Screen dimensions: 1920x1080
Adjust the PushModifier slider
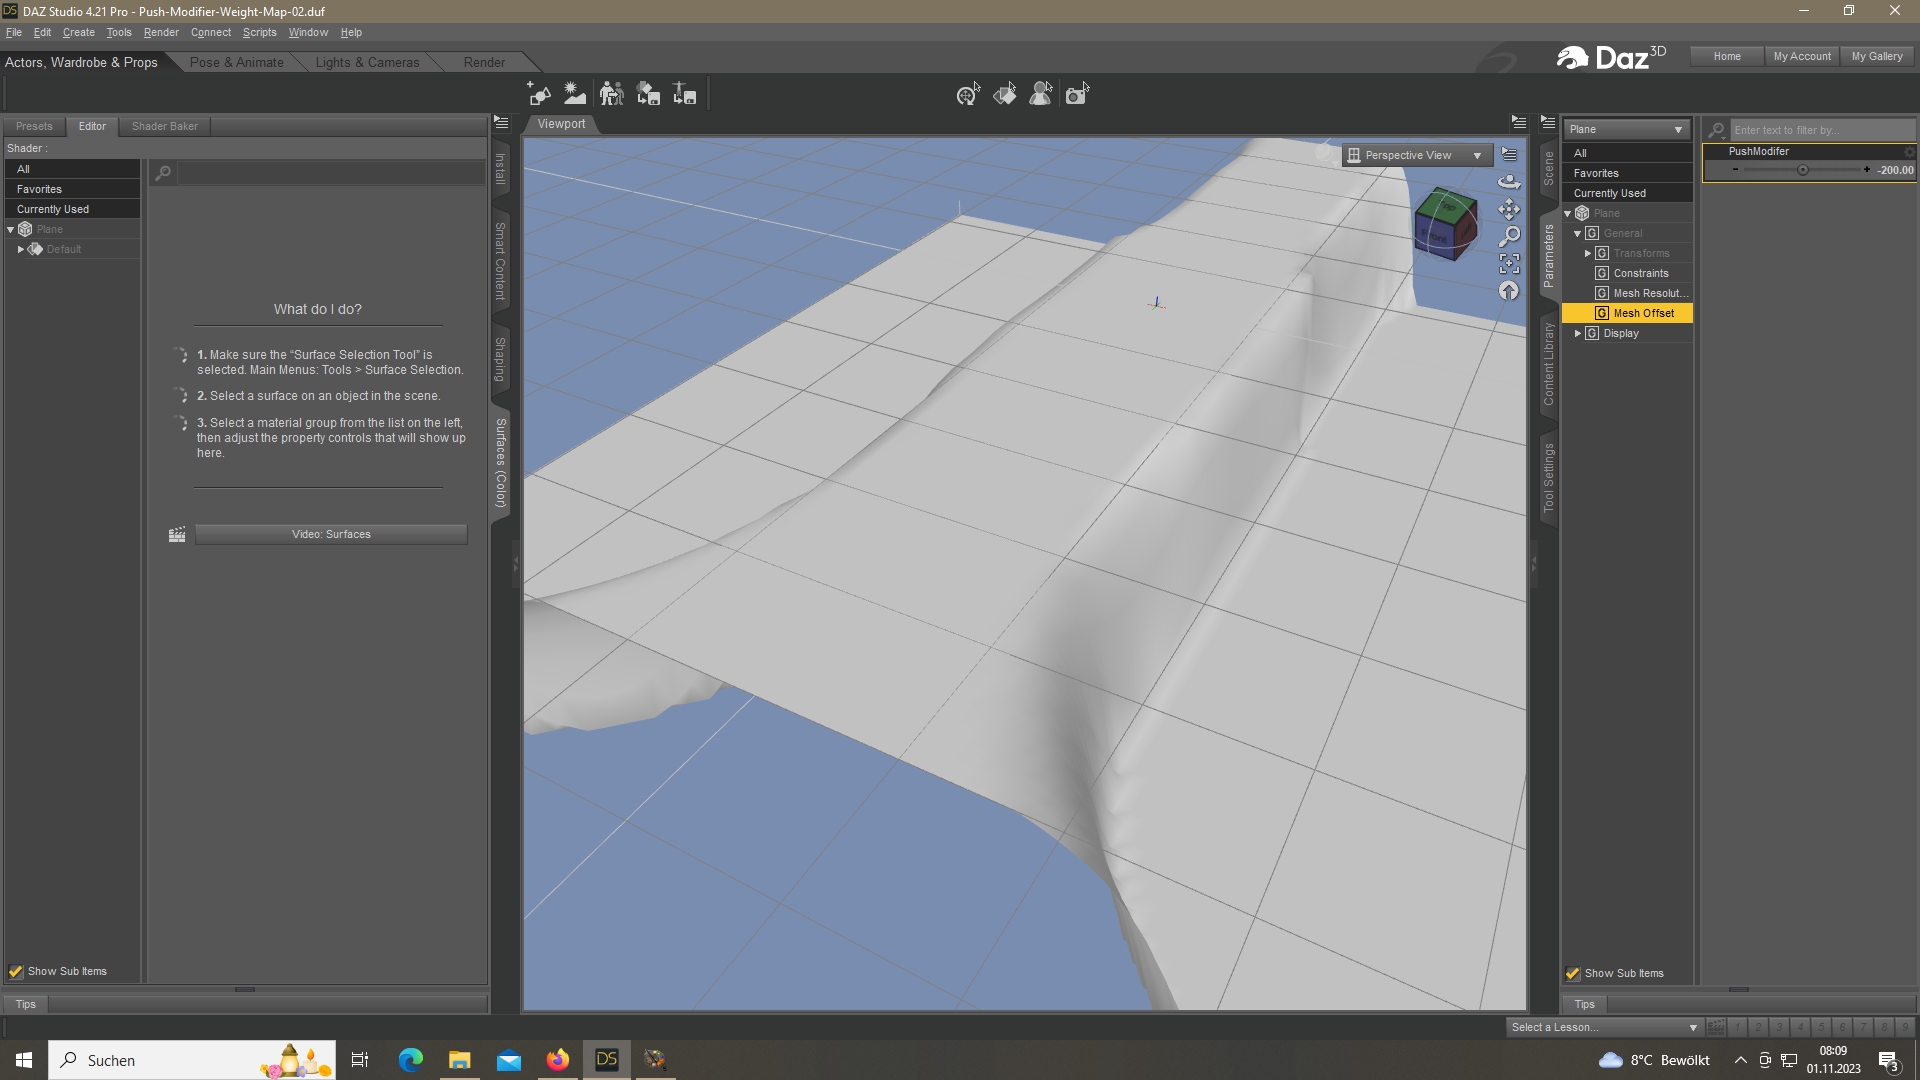point(1802,170)
